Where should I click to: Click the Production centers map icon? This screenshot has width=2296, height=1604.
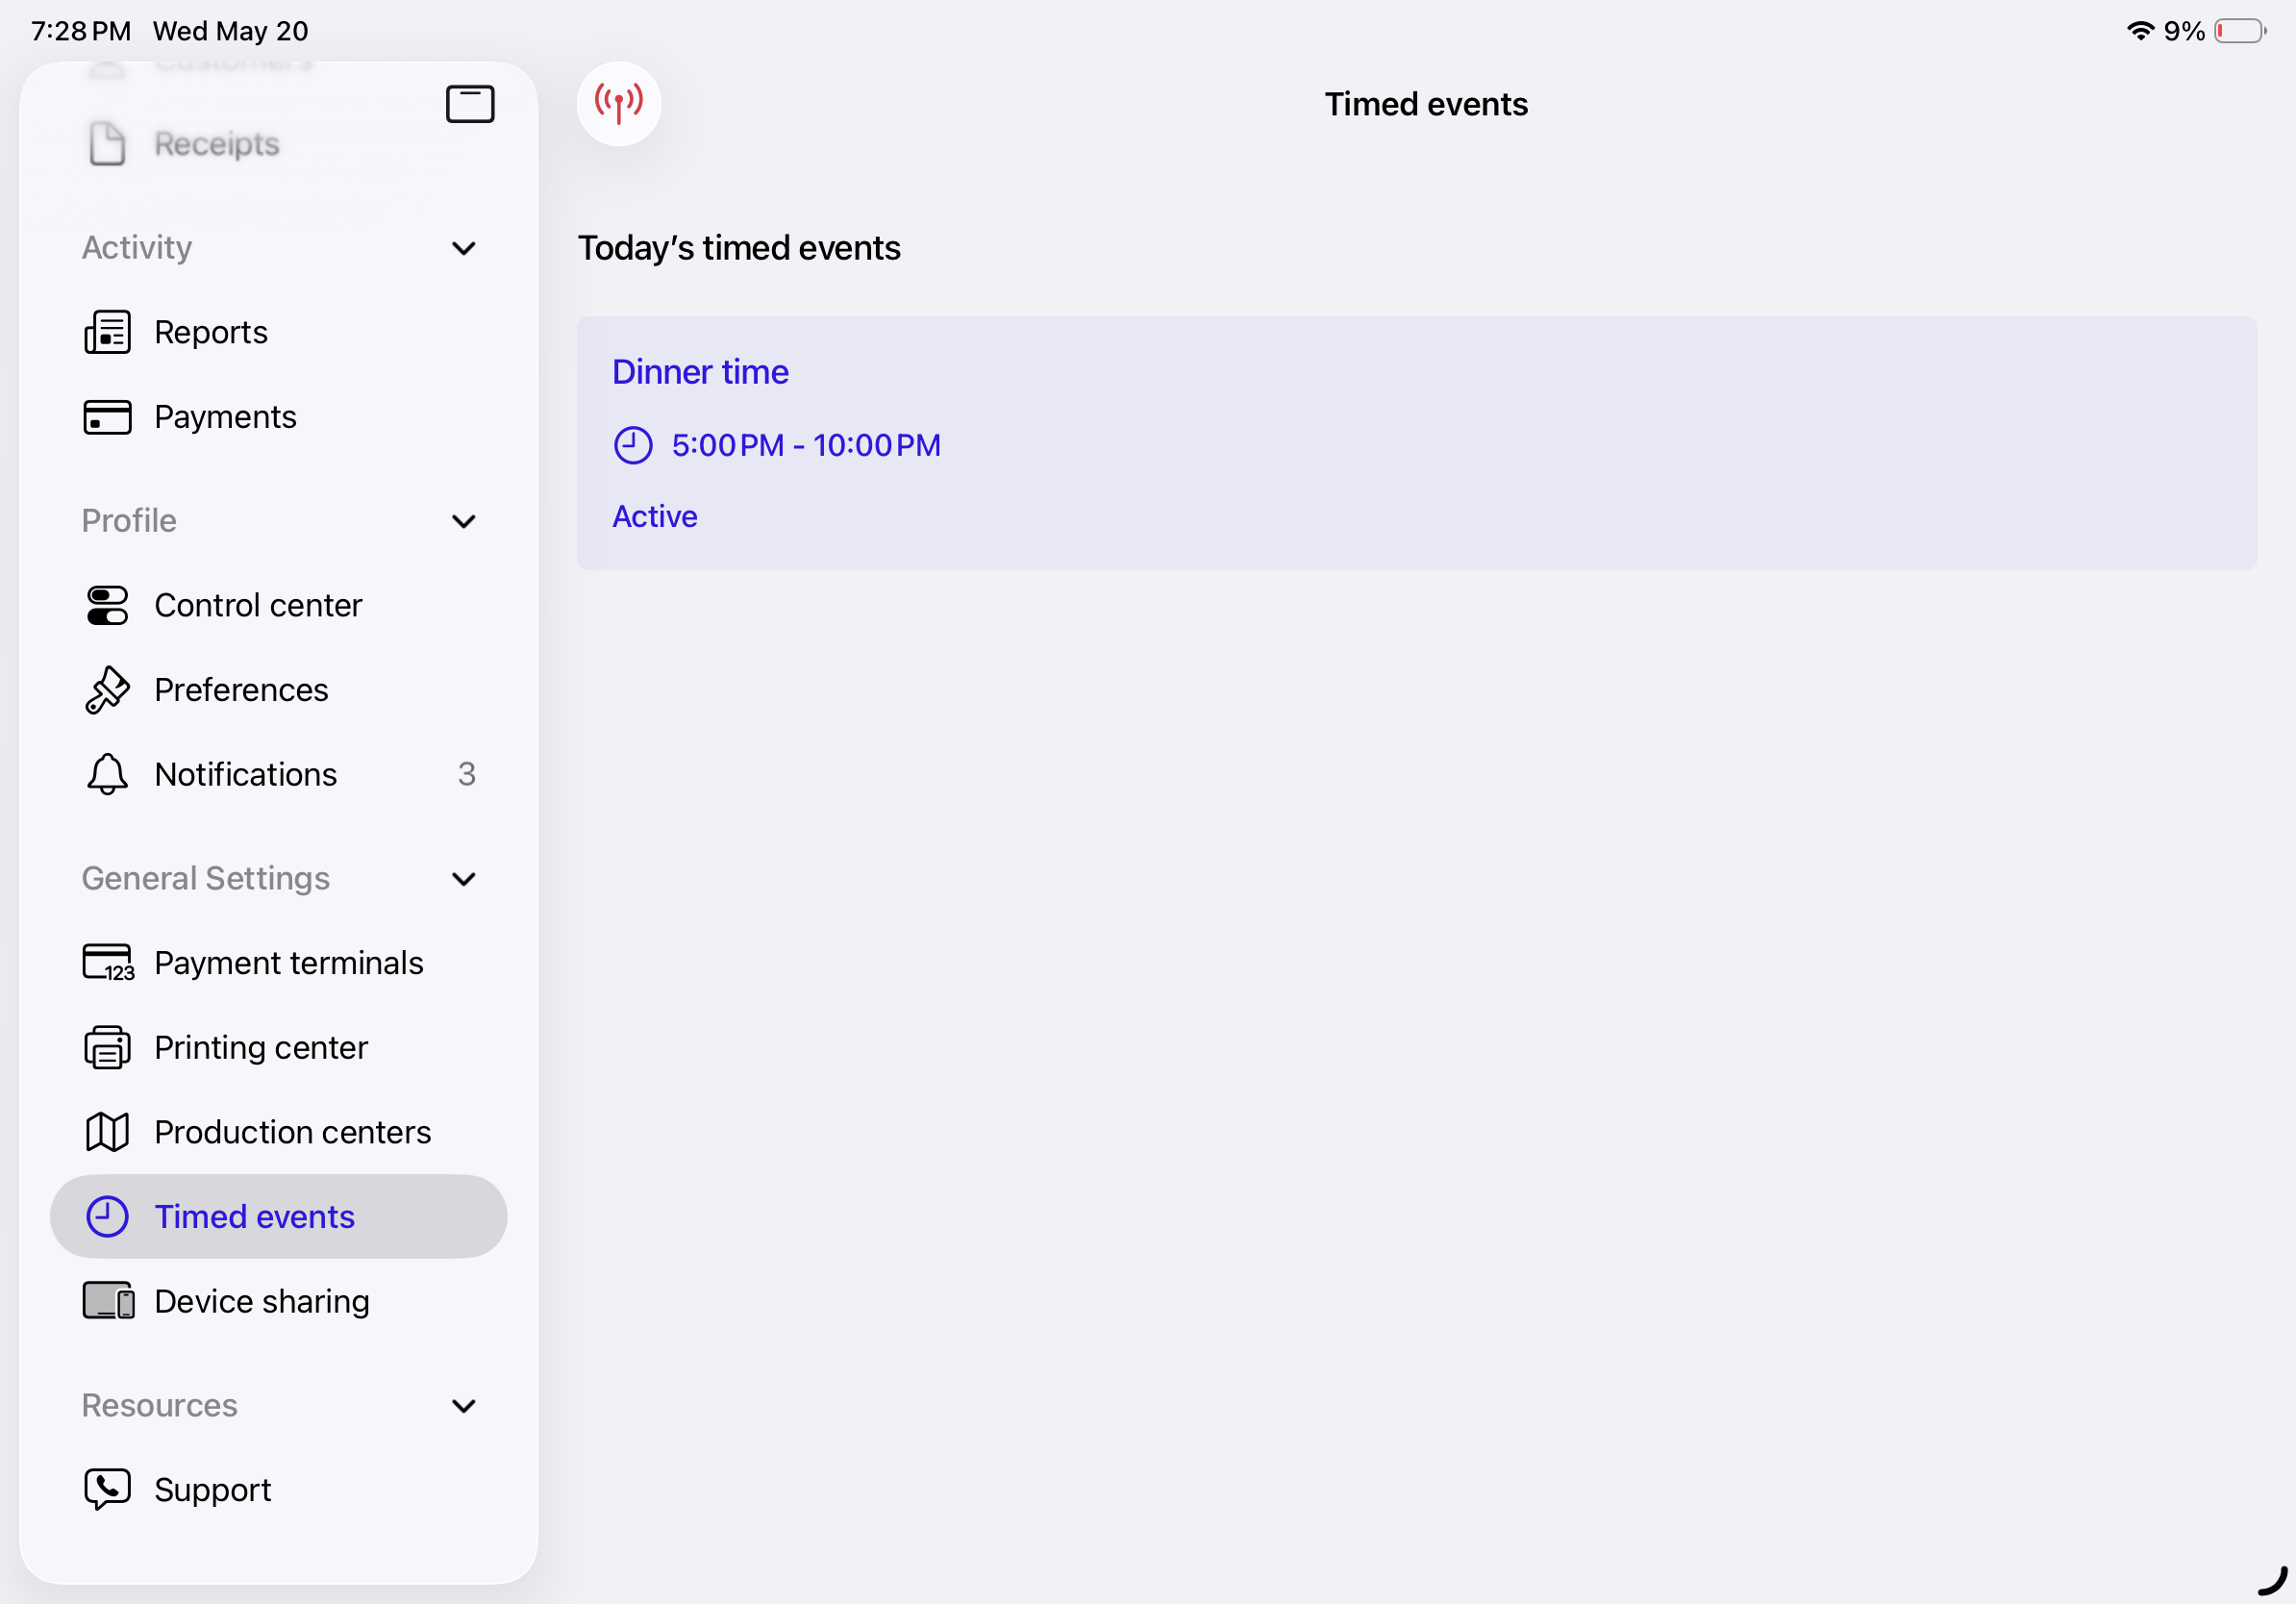pyautogui.click(x=107, y=1132)
